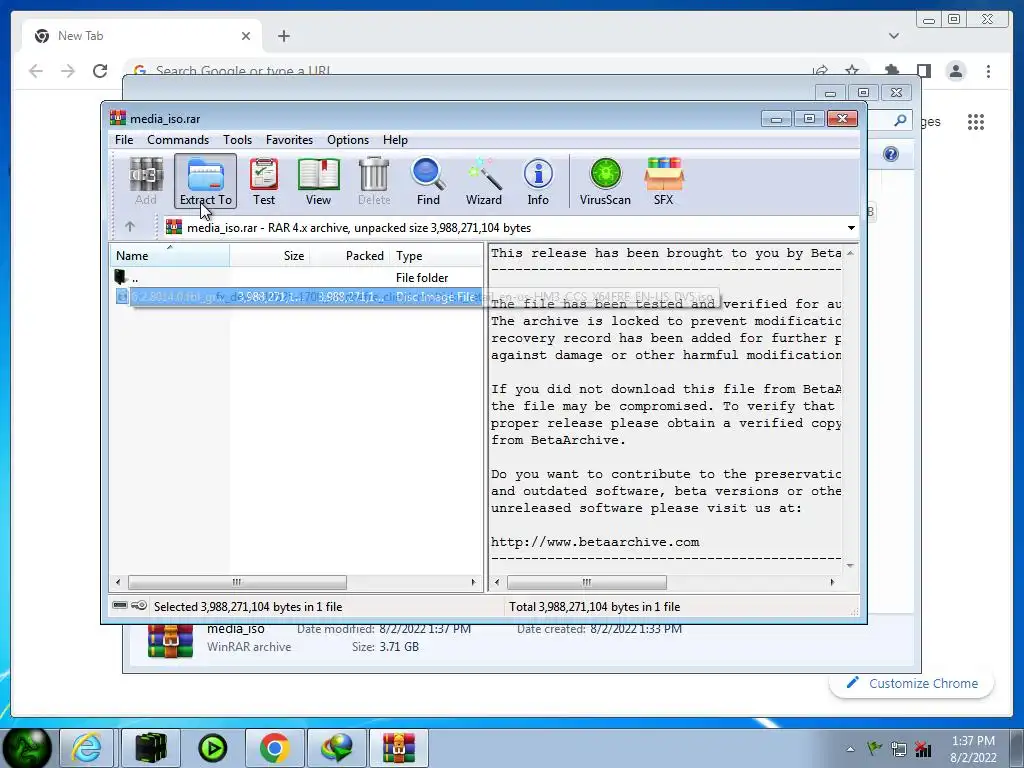Bookmark this page star icon
1024x768 pixels.
click(852, 70)
